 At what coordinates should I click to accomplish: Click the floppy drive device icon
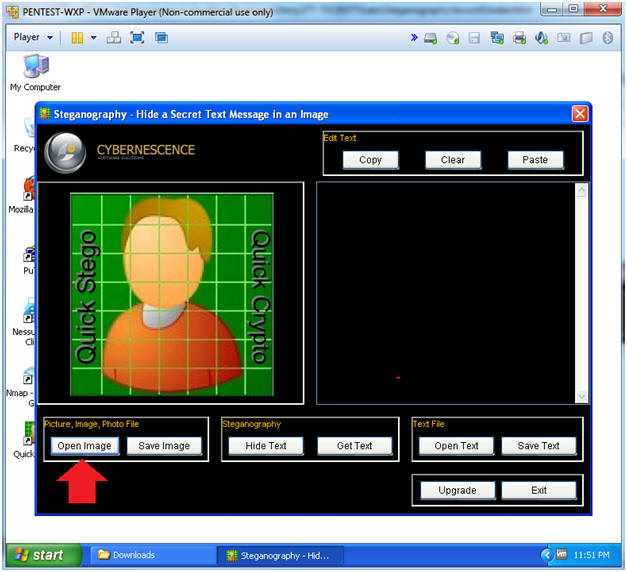coord(474,38)
